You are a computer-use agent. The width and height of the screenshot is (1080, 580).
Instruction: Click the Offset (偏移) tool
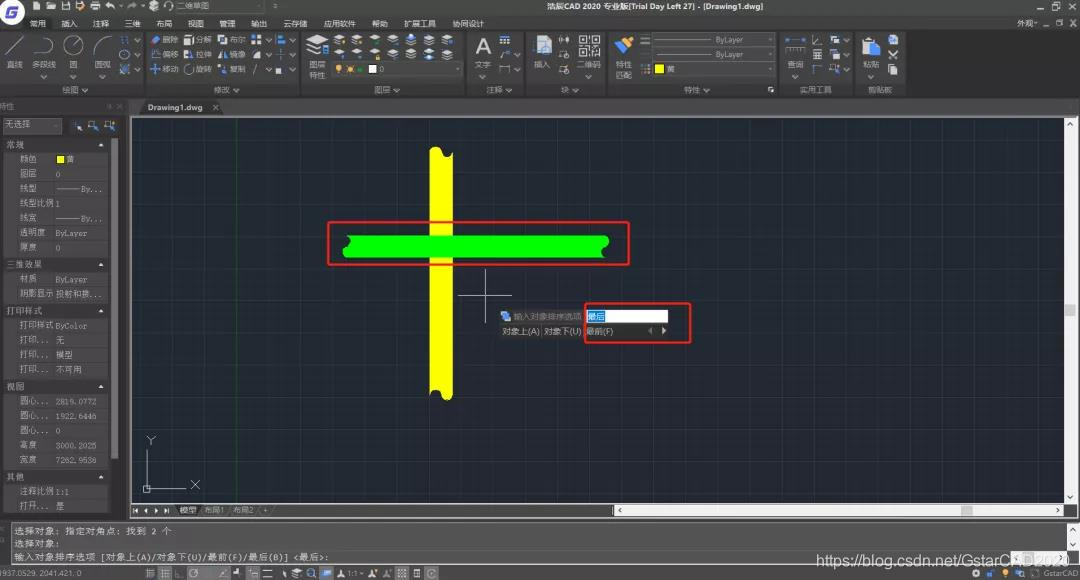[164, 54]
